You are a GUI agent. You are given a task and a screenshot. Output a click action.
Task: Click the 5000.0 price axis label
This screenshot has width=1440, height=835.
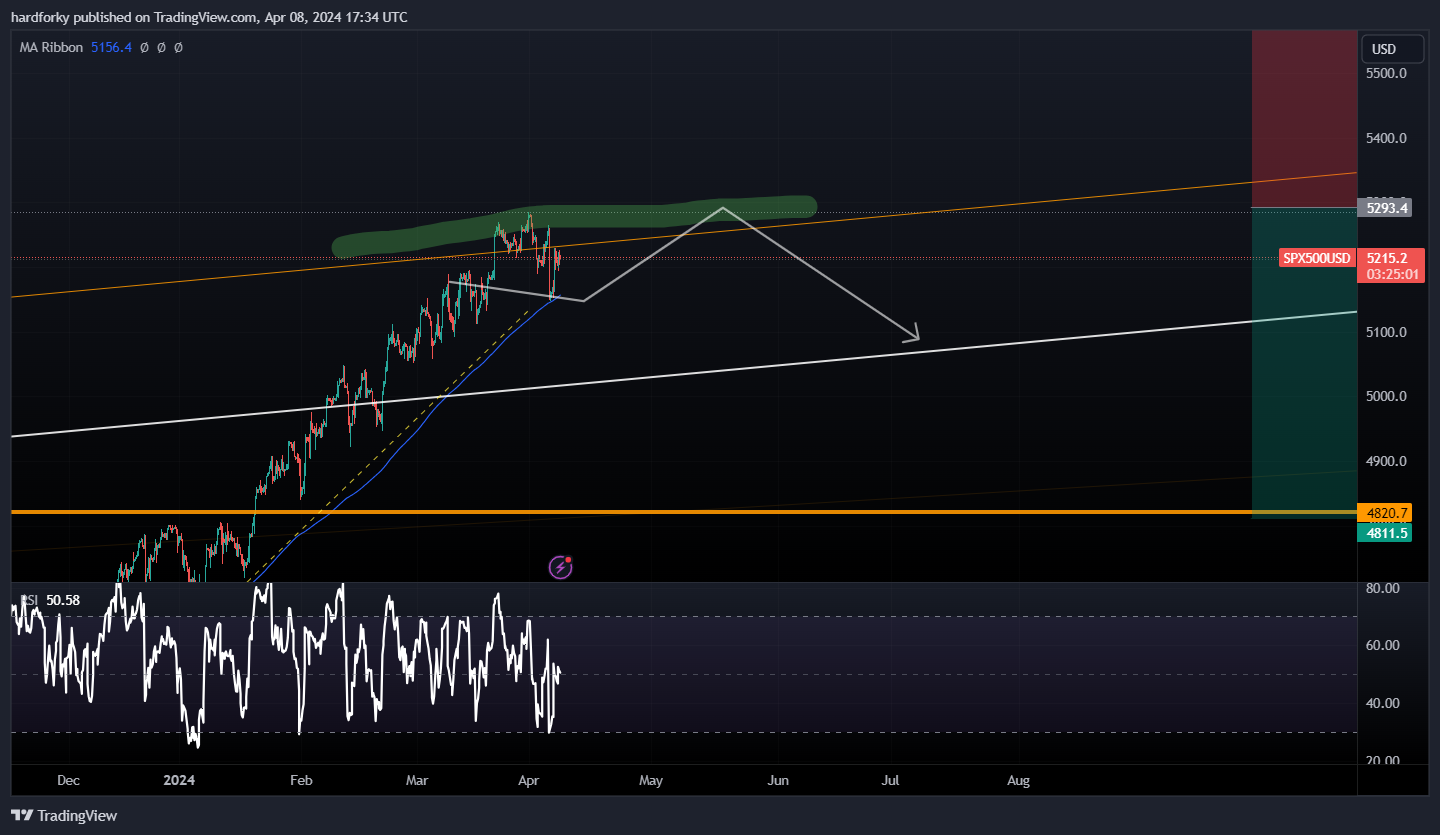(1387, 396)
